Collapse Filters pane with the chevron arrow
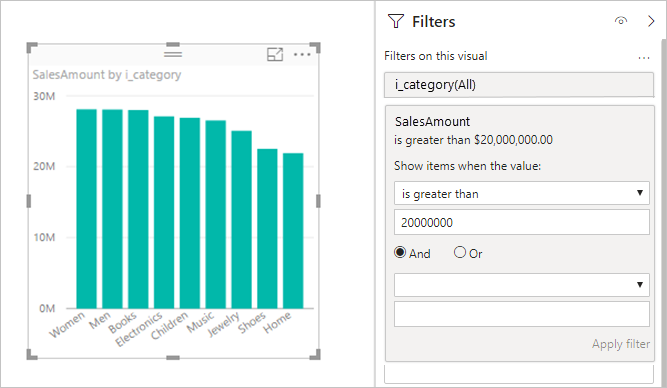The width and height of the screenshot is (667, 388). coord(651,21)
